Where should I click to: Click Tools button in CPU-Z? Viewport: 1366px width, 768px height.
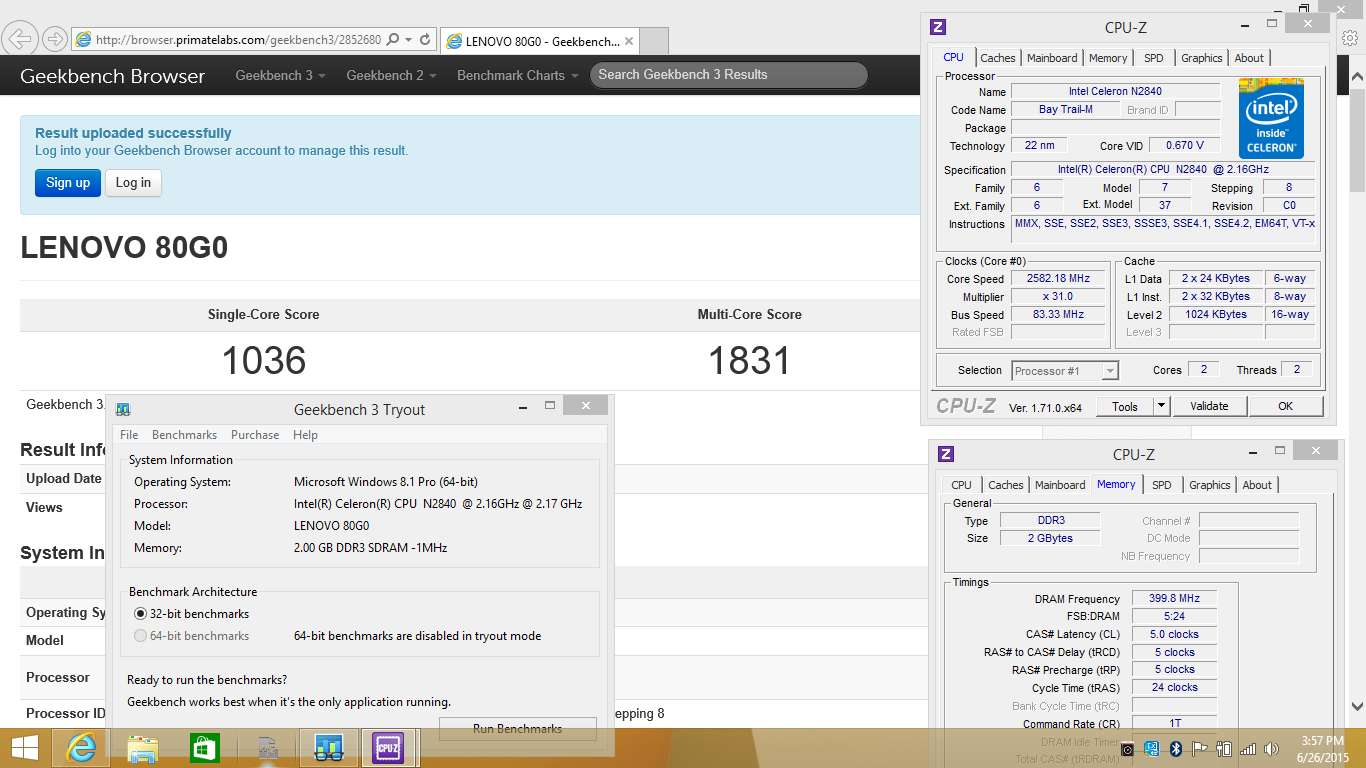1125,406
